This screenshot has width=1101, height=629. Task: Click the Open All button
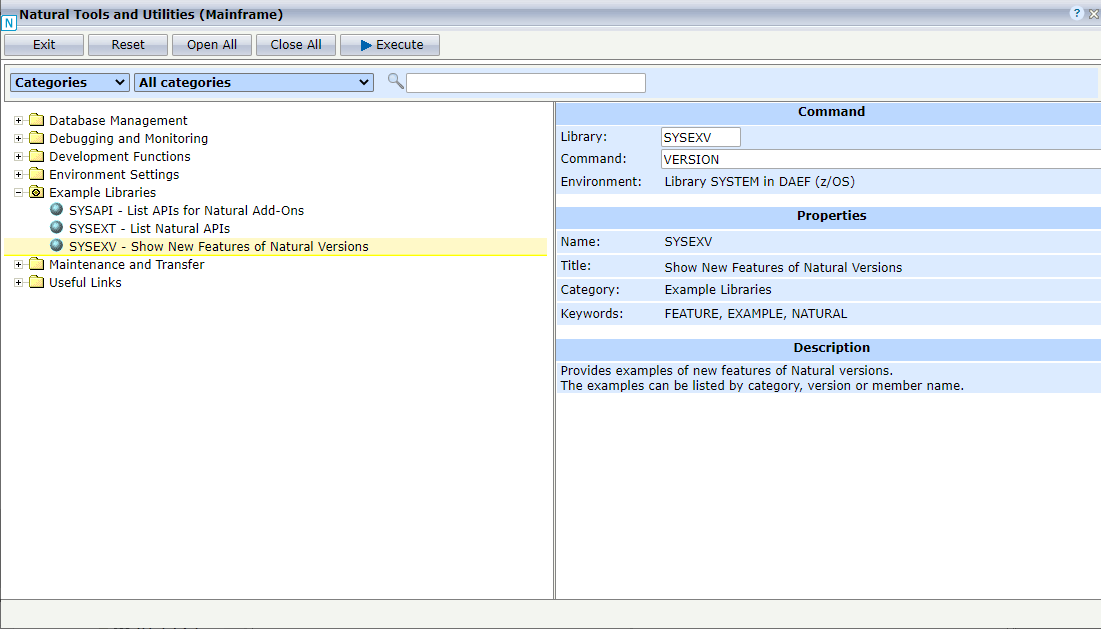[211, 44]
